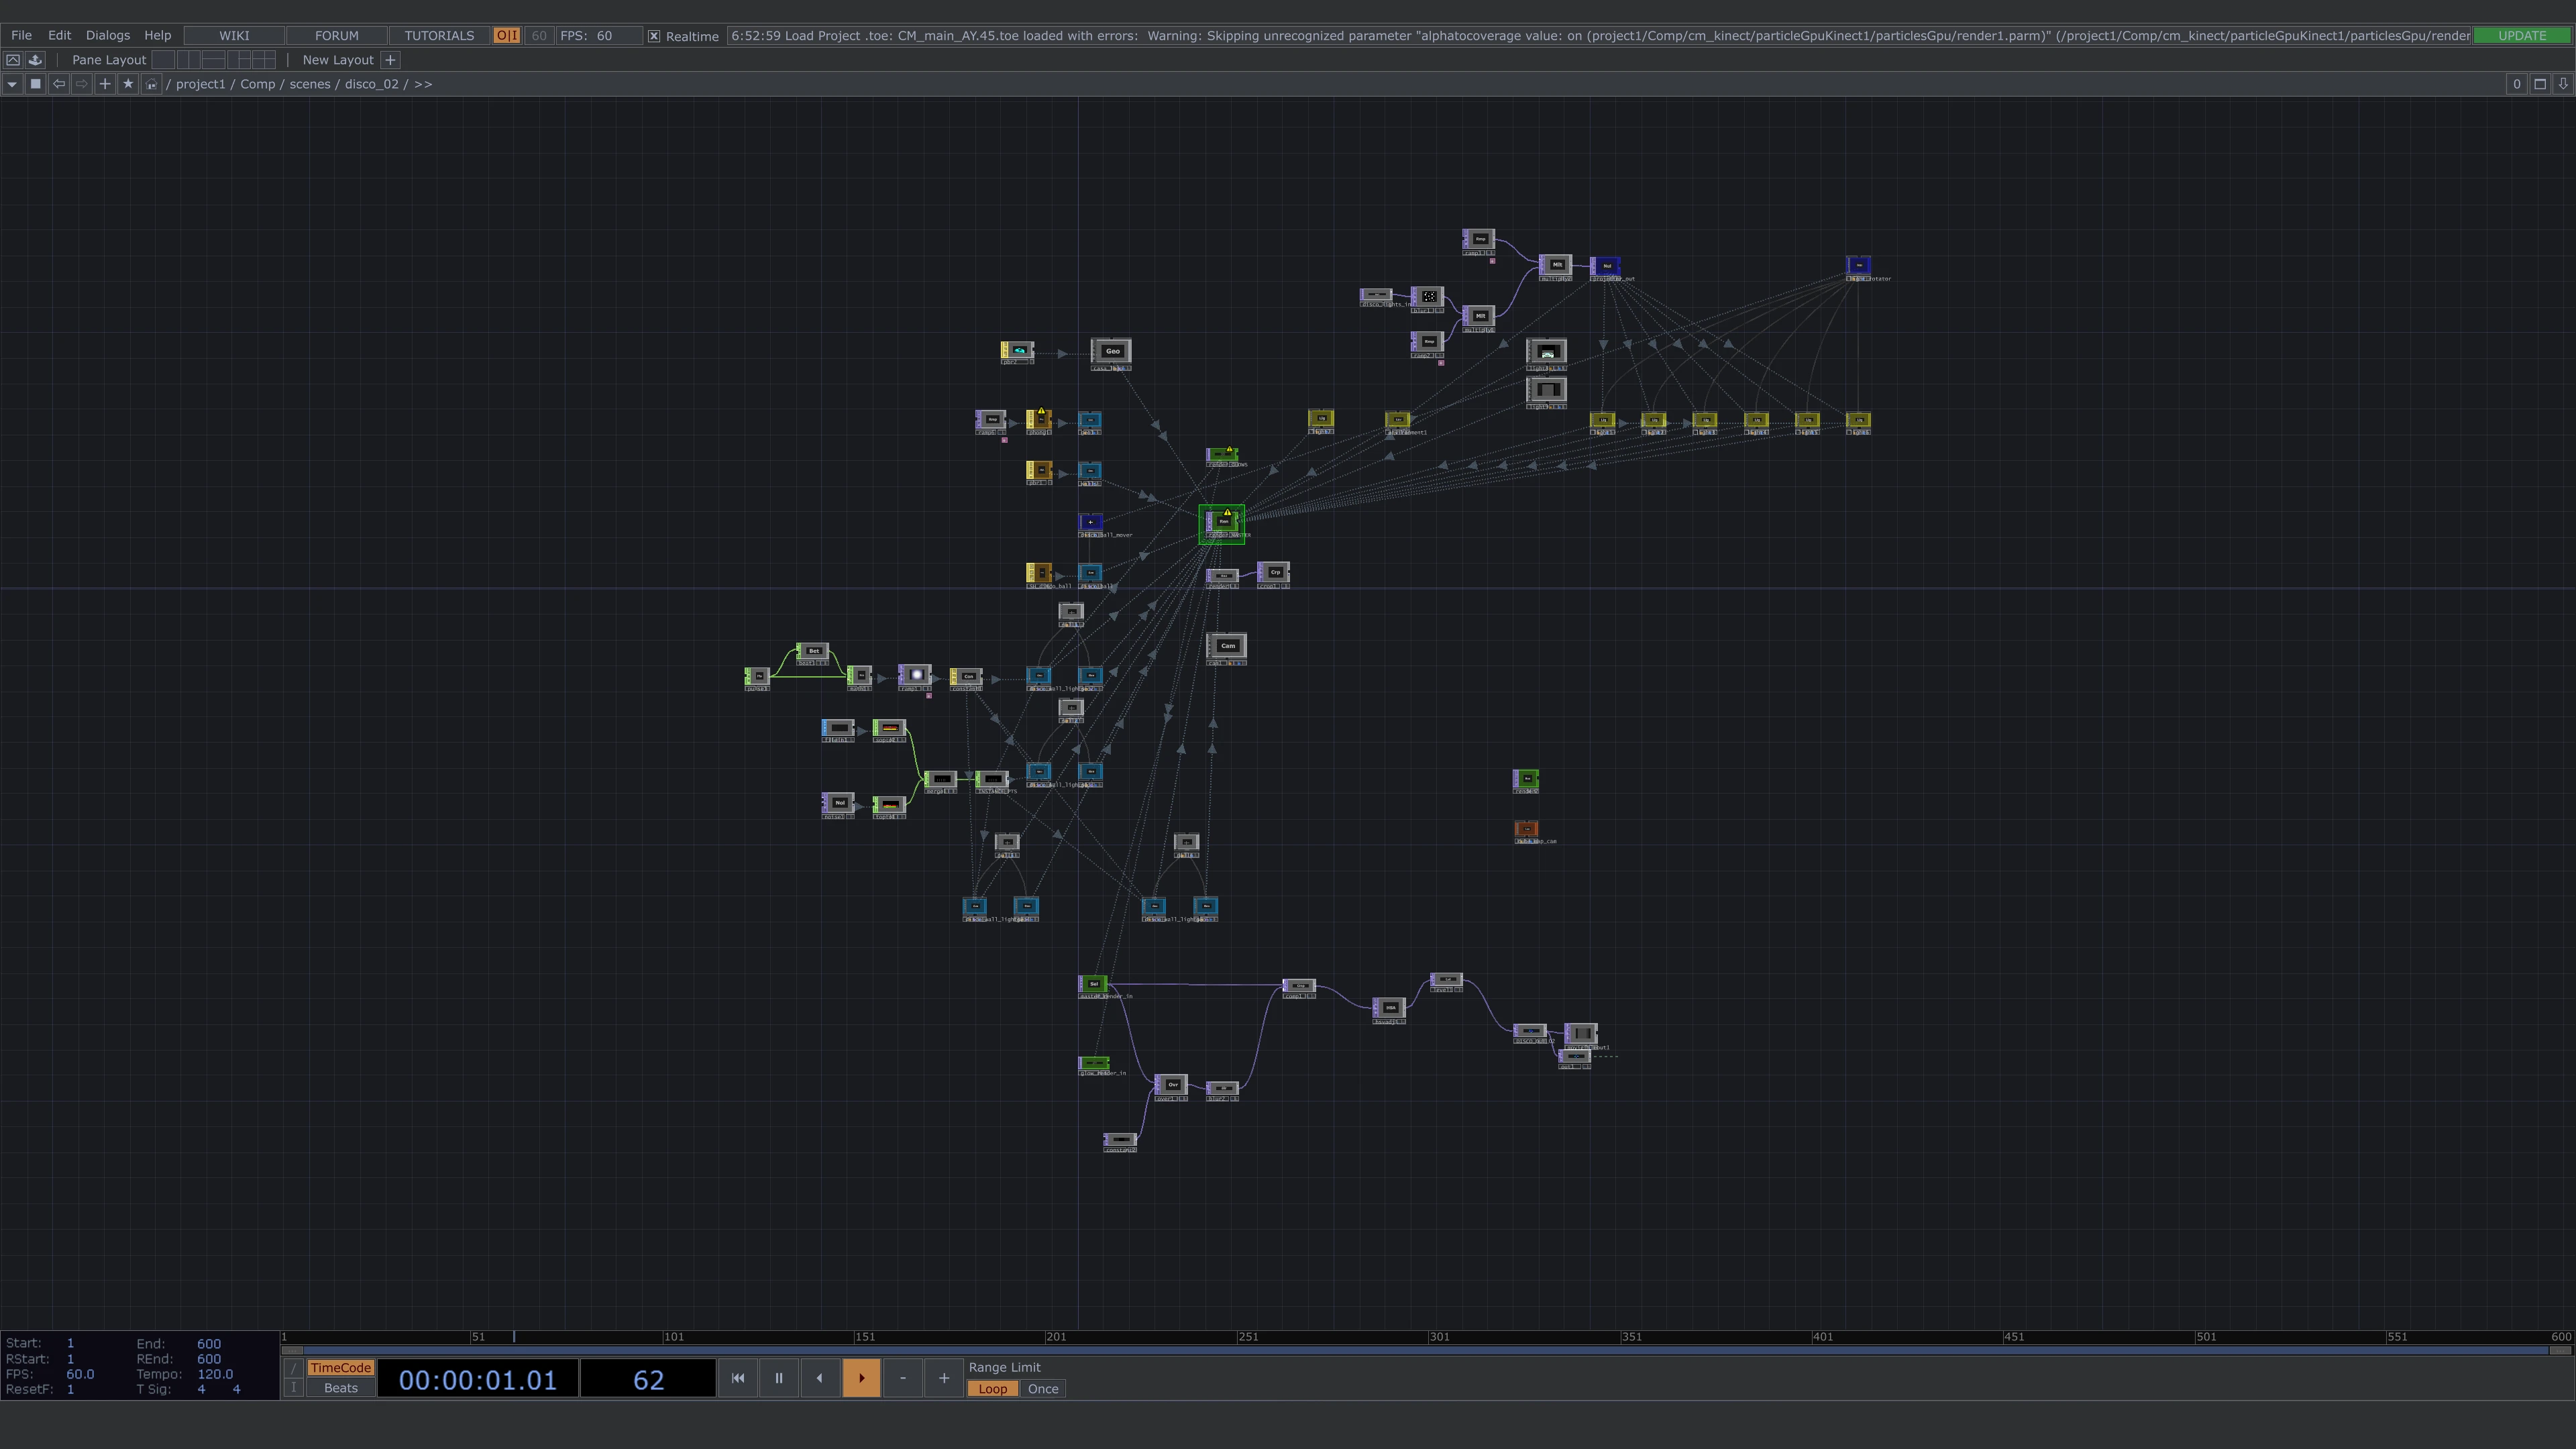
Task: Step forward one frame with plus
Action: pos(943,1378)
